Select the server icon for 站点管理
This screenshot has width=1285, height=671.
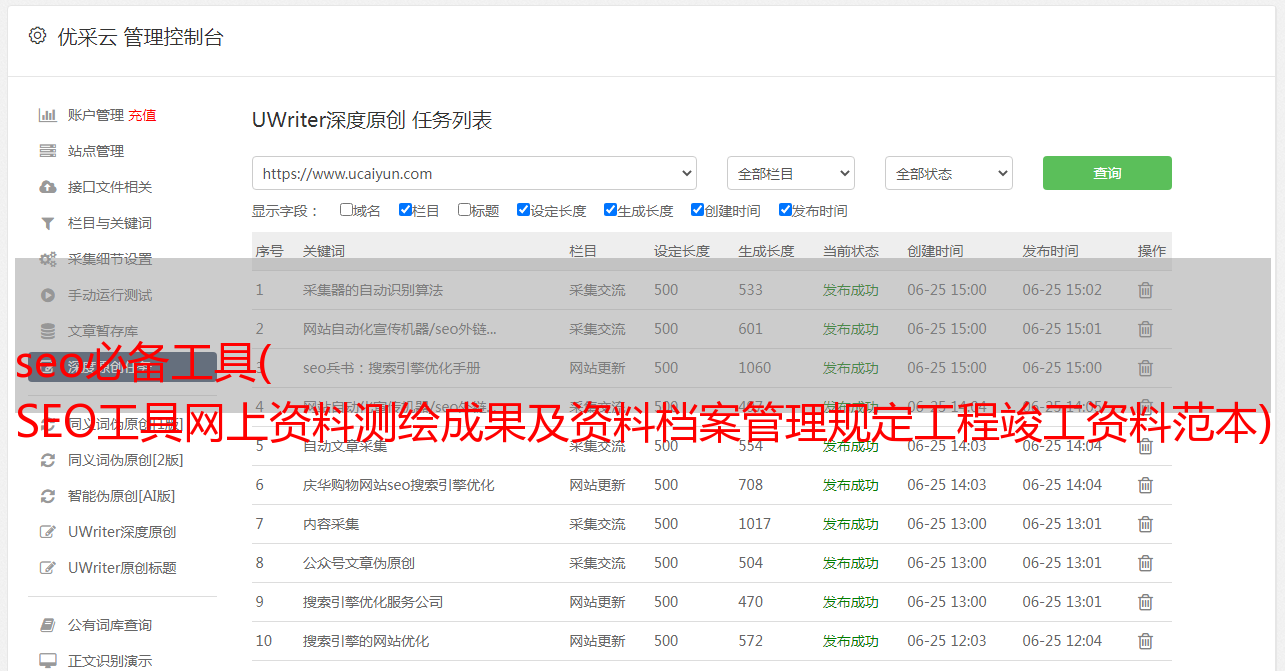point(47,151)
